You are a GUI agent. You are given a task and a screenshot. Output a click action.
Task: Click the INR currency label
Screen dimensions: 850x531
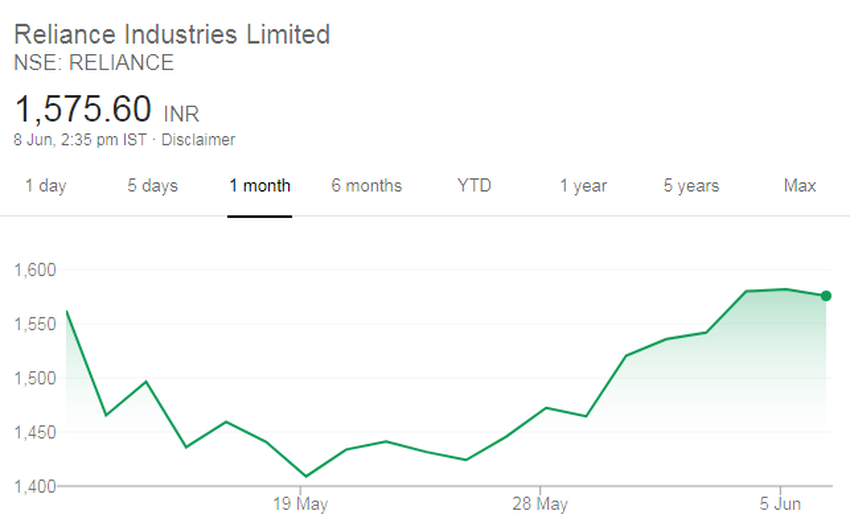(x=182, y=114)
